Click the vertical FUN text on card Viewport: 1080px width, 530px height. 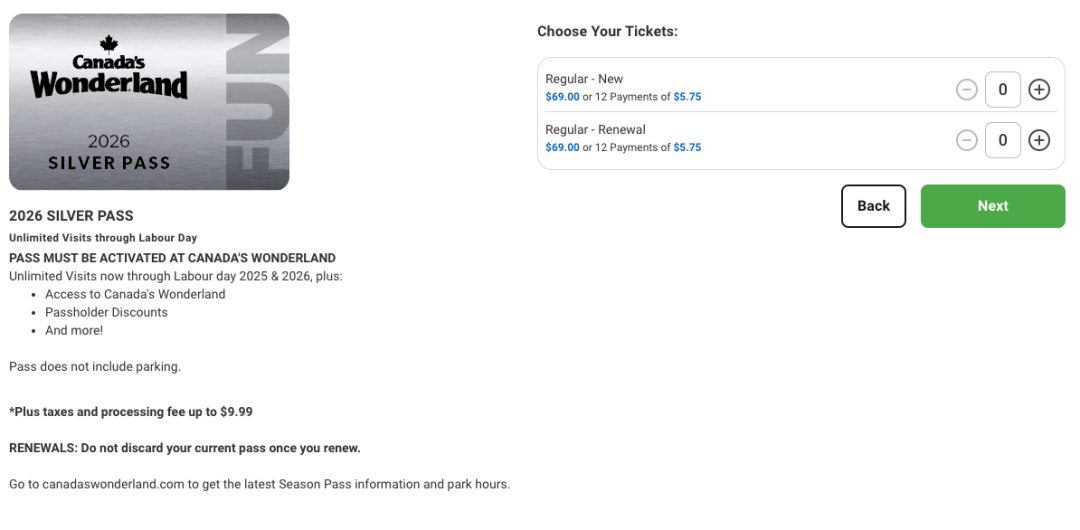257,102
